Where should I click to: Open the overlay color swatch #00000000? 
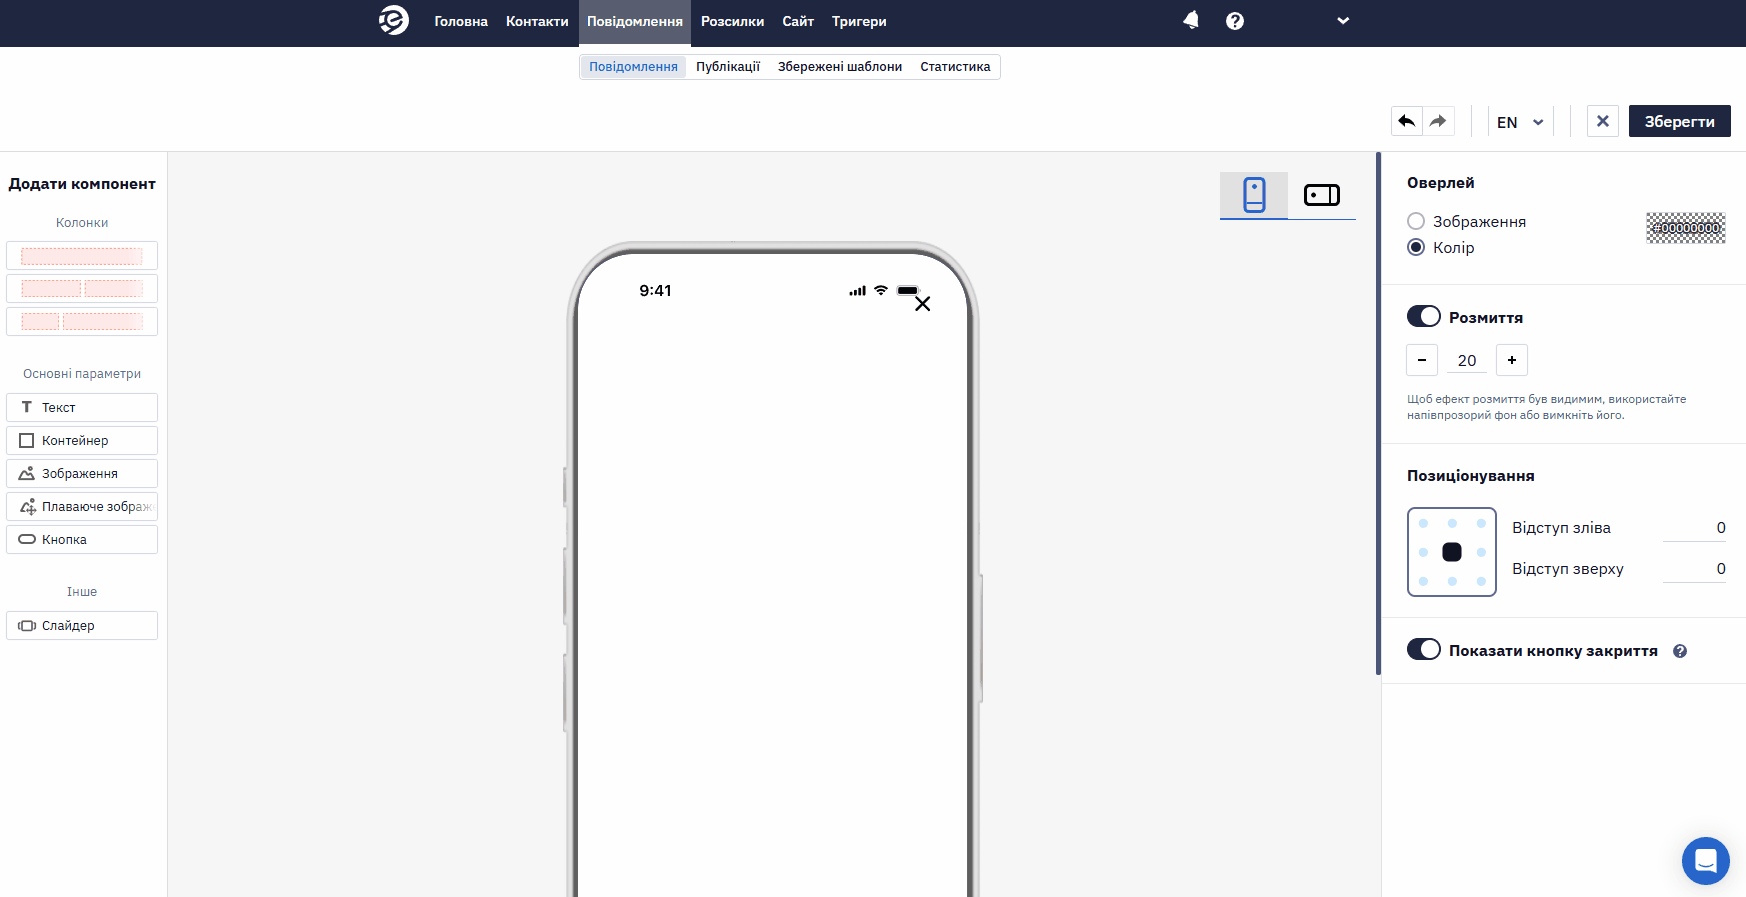[1686, 228]
